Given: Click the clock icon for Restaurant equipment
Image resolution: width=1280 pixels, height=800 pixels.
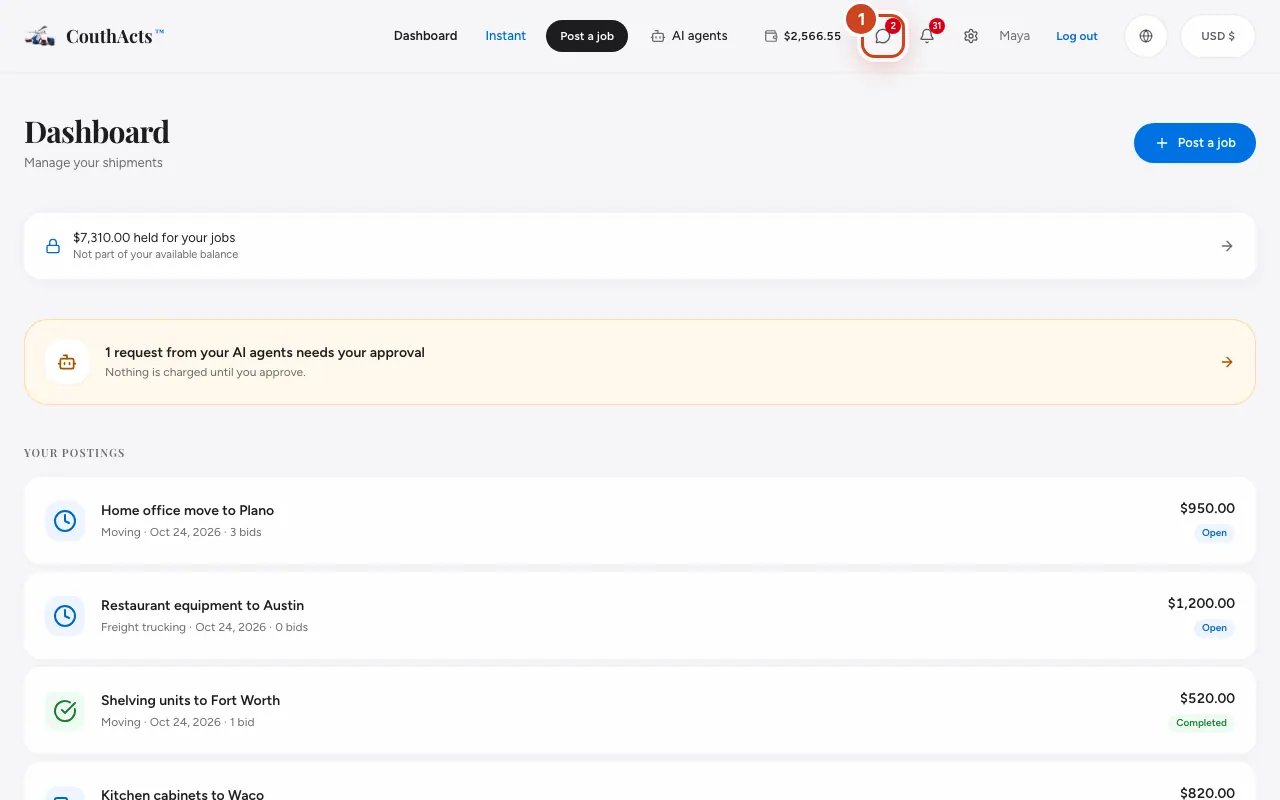Looking at the screenshot, I should click(x=65, y=616).
